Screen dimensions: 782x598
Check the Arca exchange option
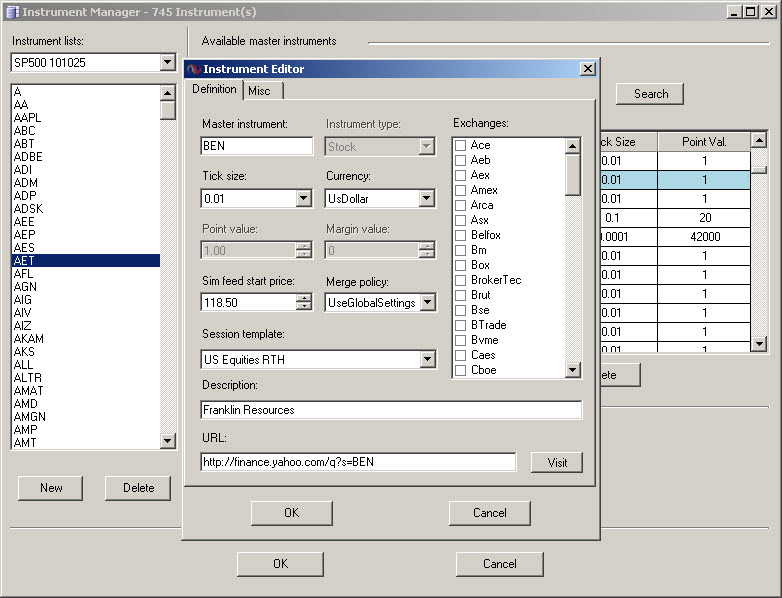460,205
